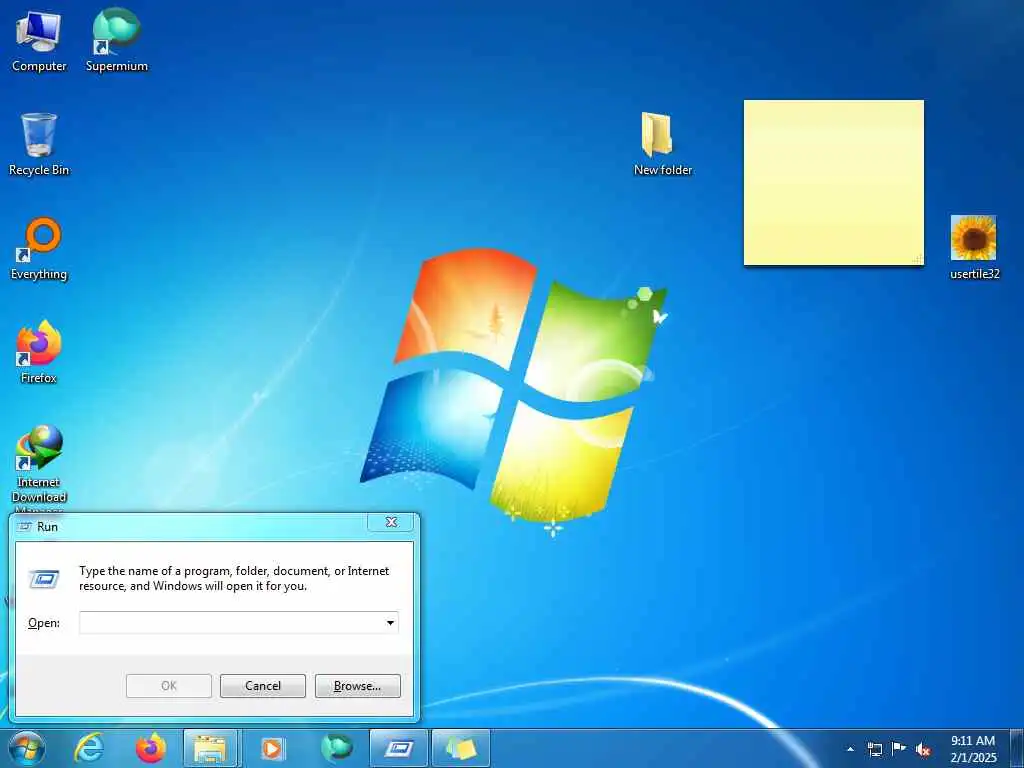Launch Firefox from the taskbar
The image size is (1024, 768).
150,748
